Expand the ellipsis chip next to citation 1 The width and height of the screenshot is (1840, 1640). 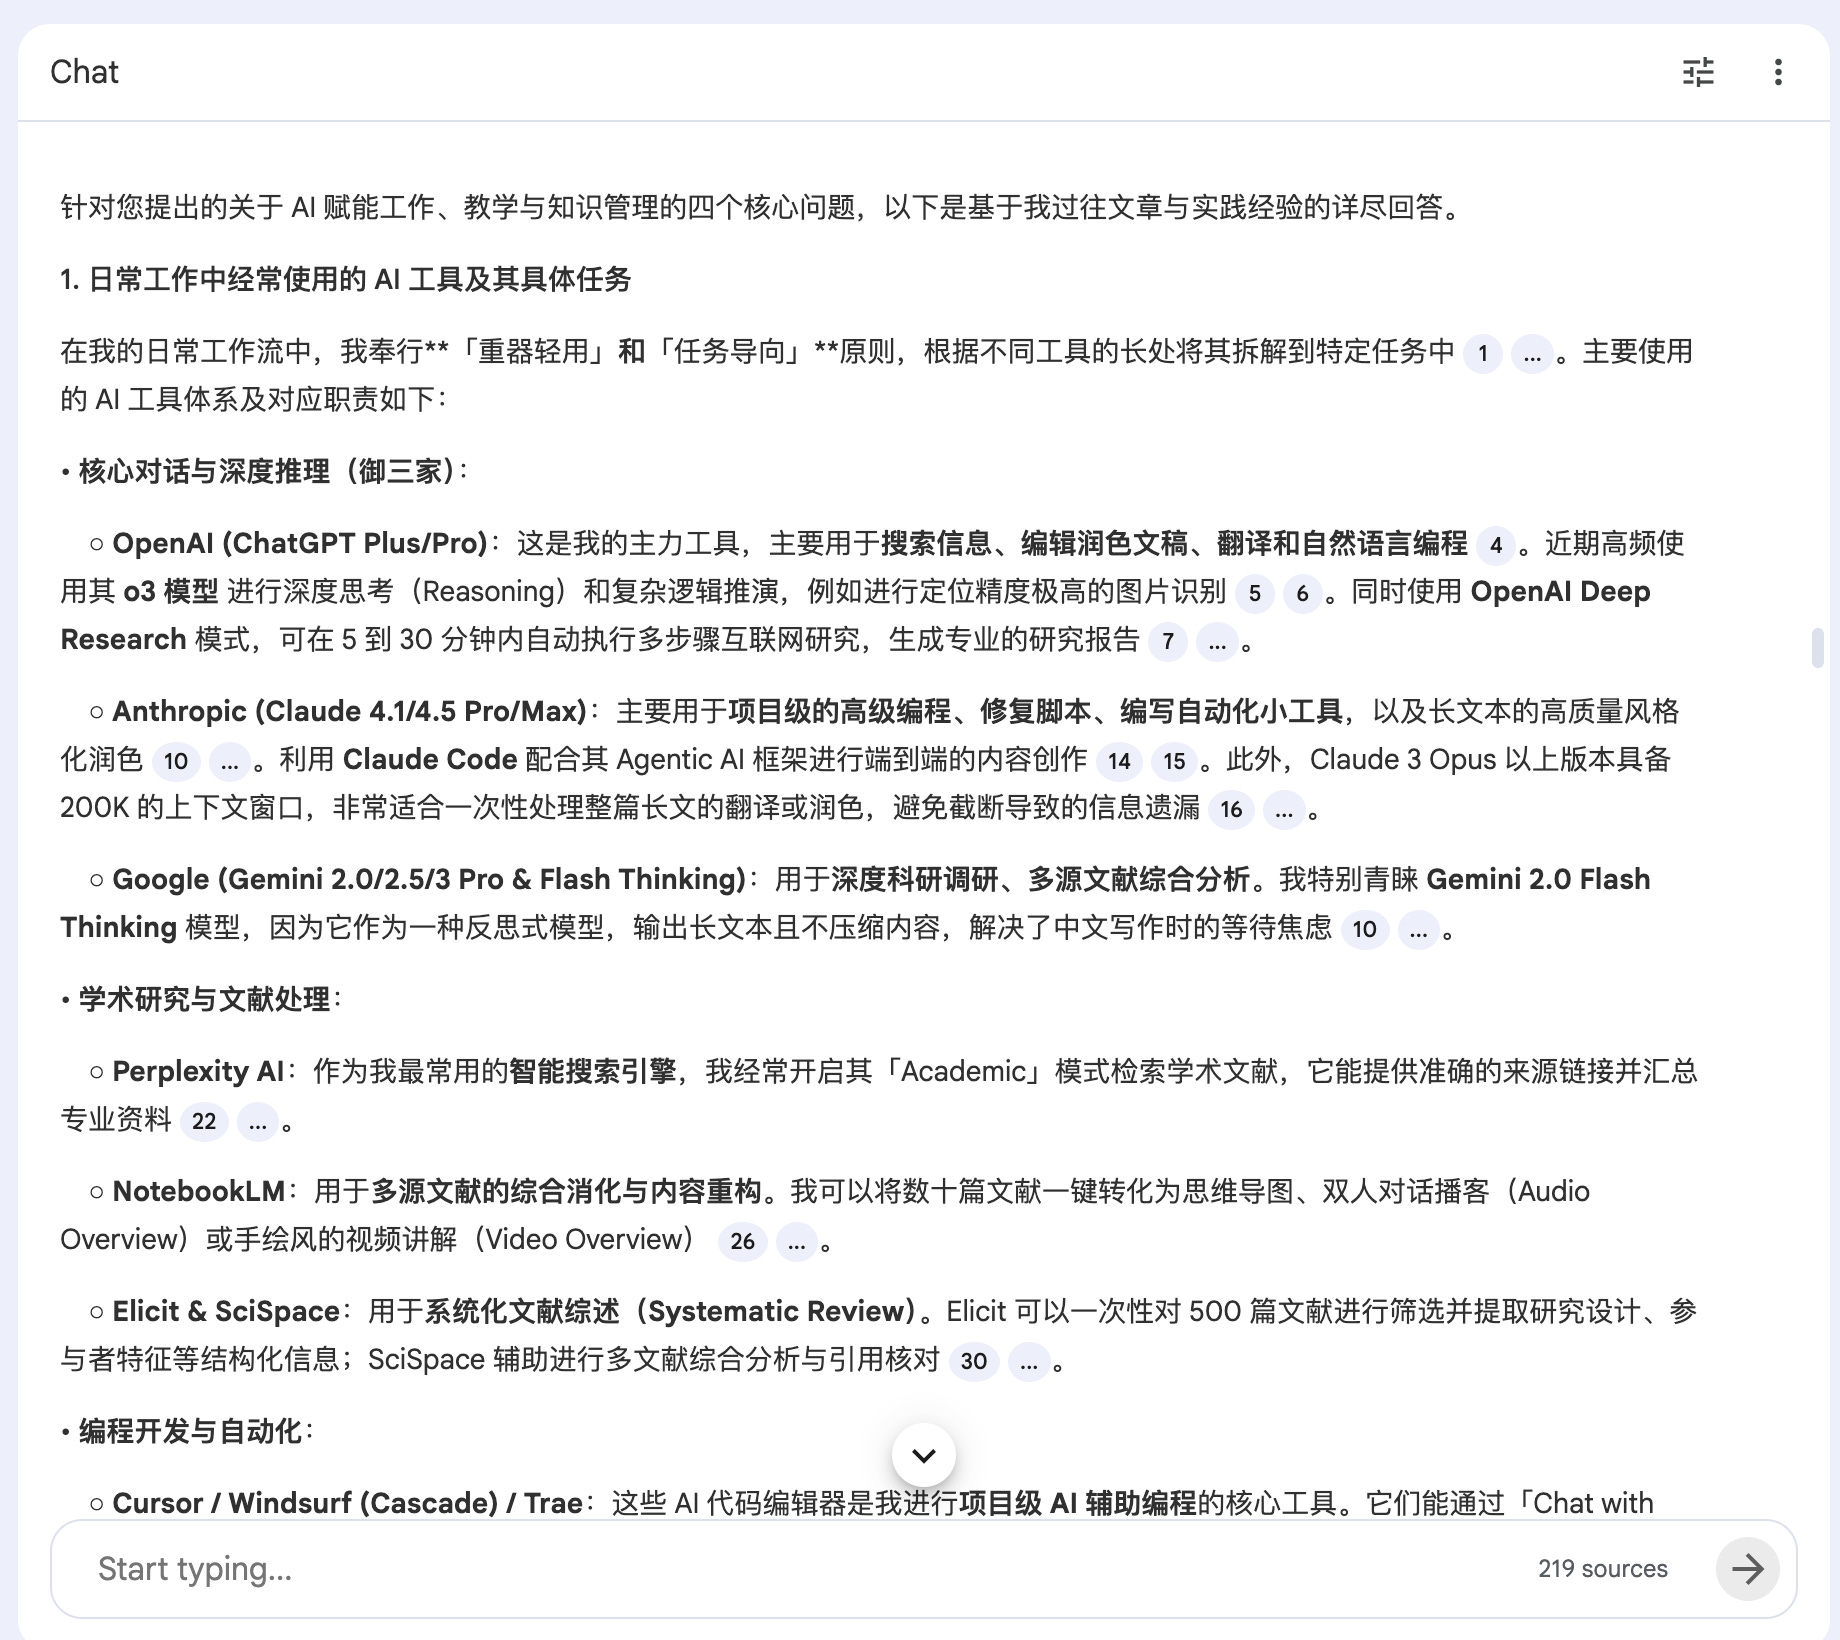coord(1532,353)
